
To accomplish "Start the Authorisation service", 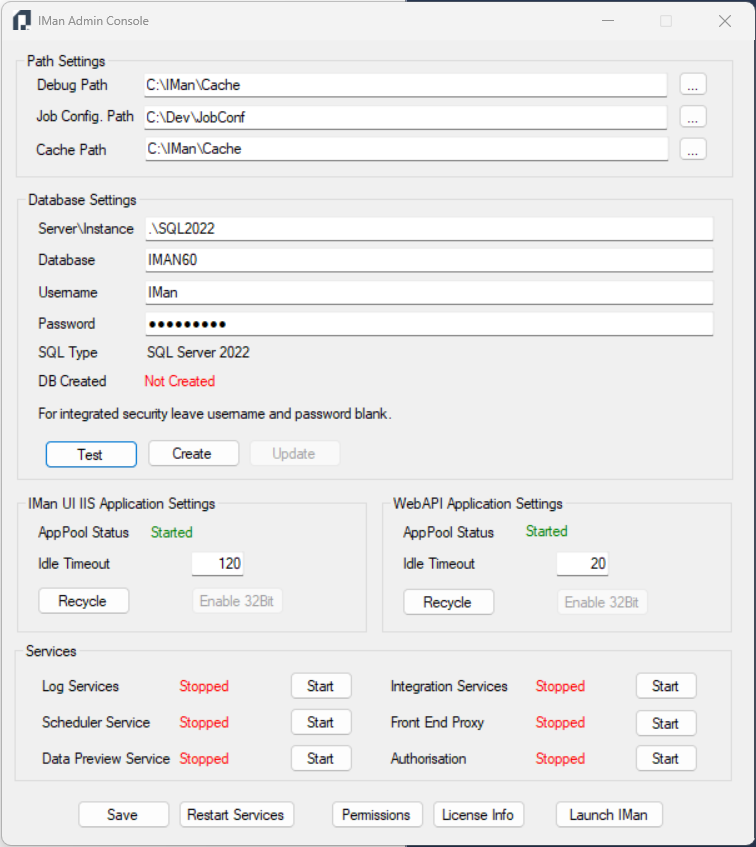I will point(666,758).
